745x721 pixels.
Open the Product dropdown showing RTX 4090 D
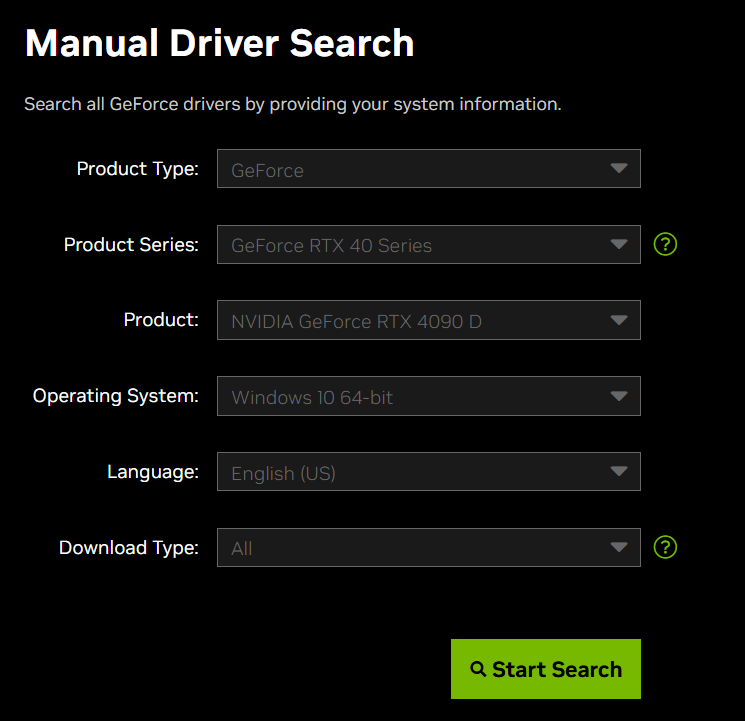(x=429, y=320)
